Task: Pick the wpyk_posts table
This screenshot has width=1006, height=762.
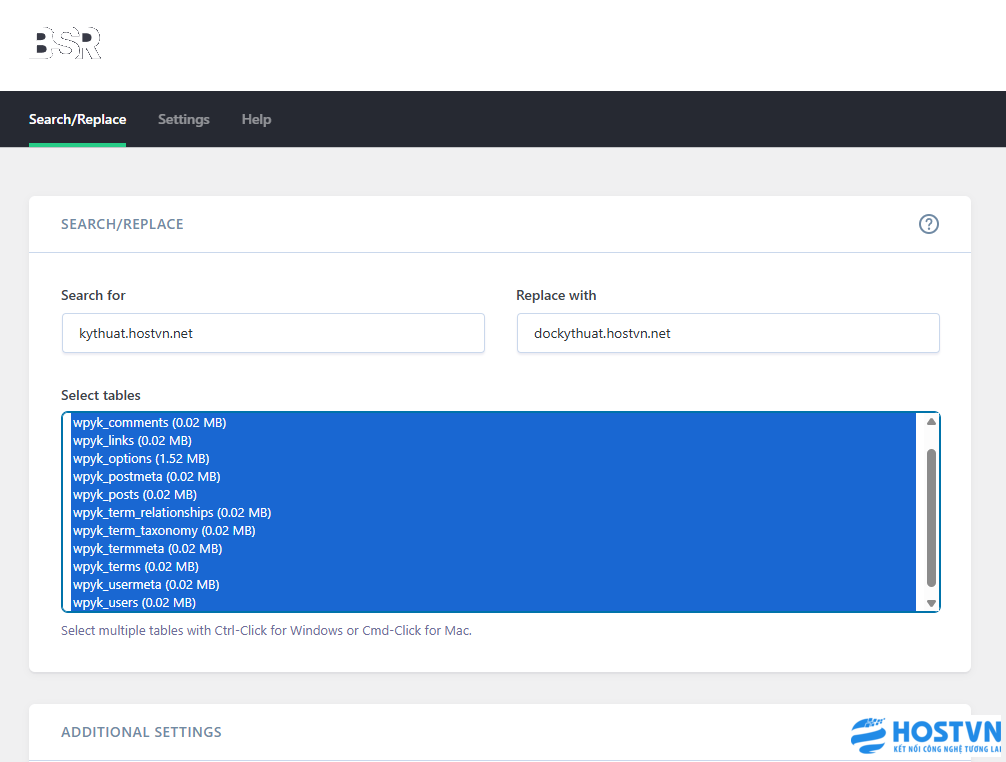Action: pos(135,495)
